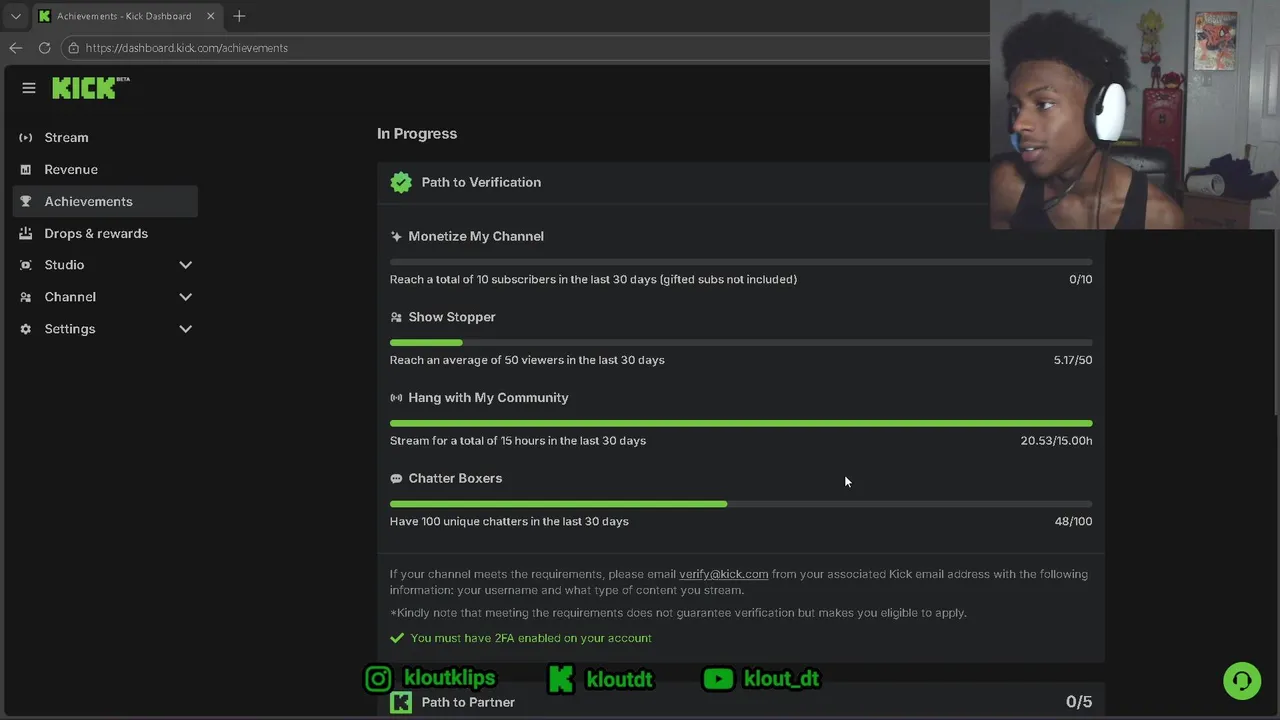
Task: Click 'Stream for a total of 15 hours' text
Action: pos(518,441)
